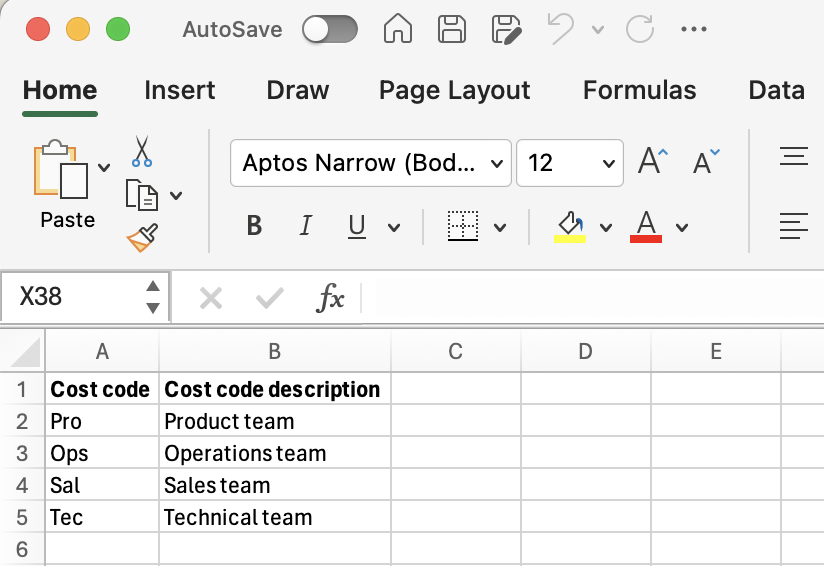Toggle Italic formatting

point(306,227)
